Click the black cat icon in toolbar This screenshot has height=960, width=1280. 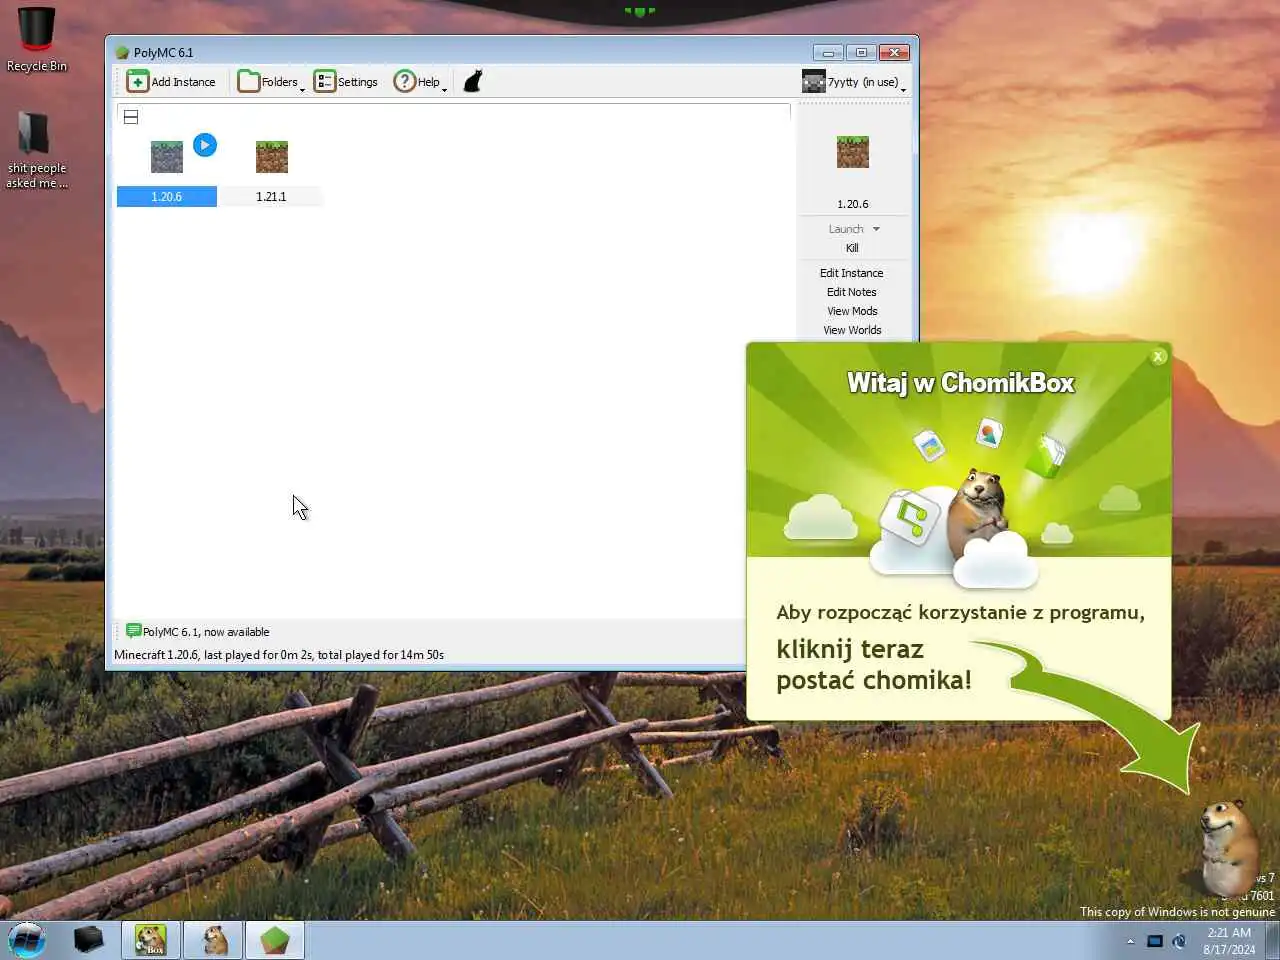(473, 82)
